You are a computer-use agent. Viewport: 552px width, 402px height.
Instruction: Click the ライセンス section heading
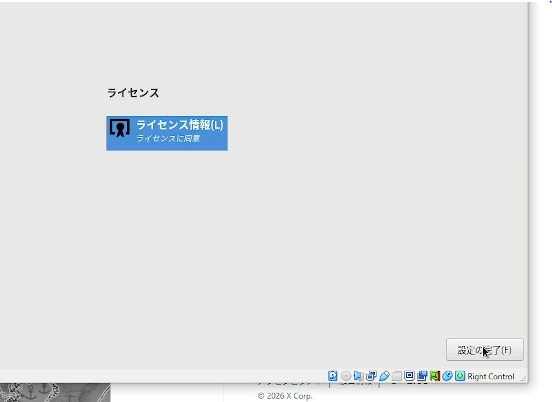[x=133, y=93]
